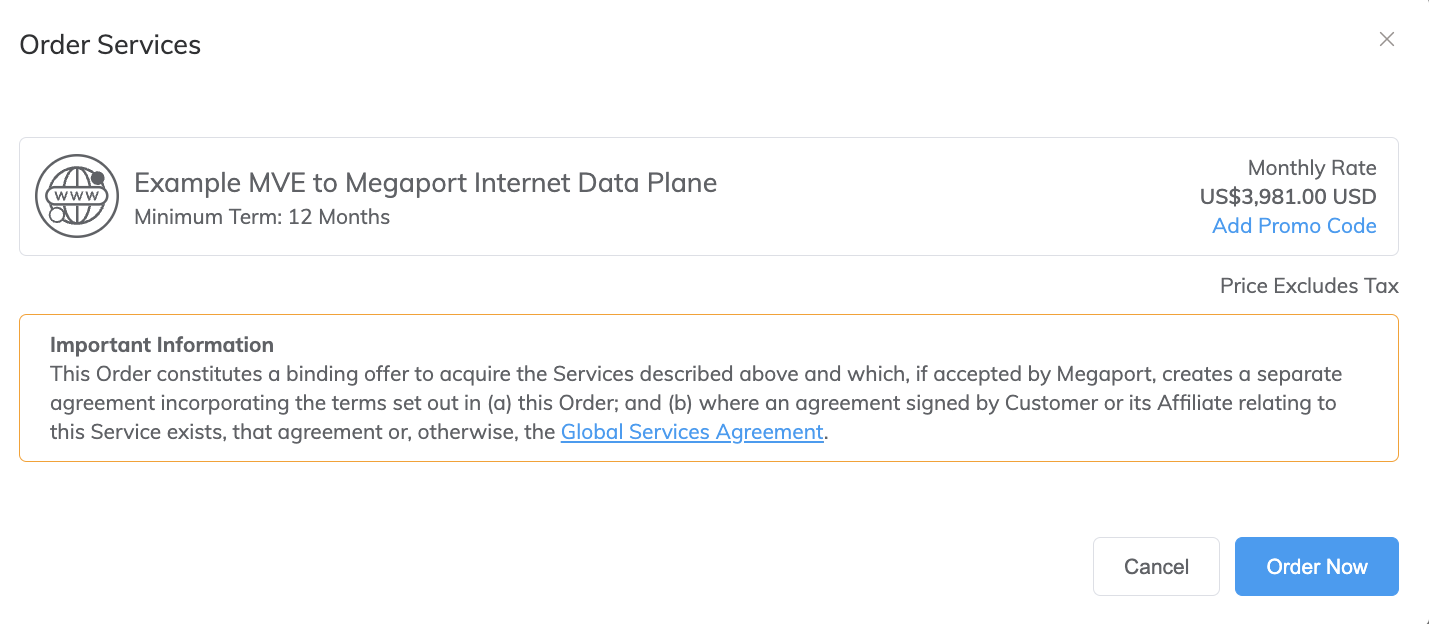
Task: Cancel the service order
Action: [1156, 566]
